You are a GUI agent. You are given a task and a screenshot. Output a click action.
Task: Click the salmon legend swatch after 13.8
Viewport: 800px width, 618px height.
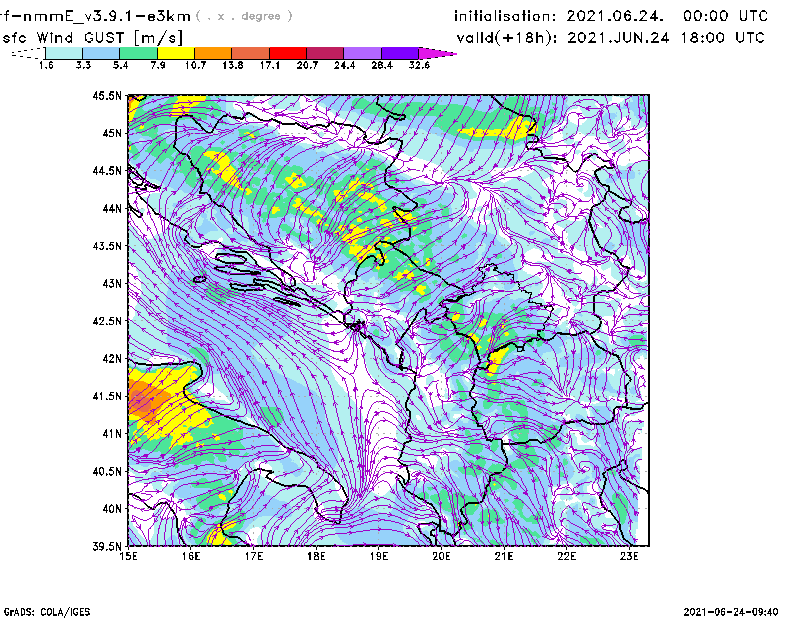[251, 53]
